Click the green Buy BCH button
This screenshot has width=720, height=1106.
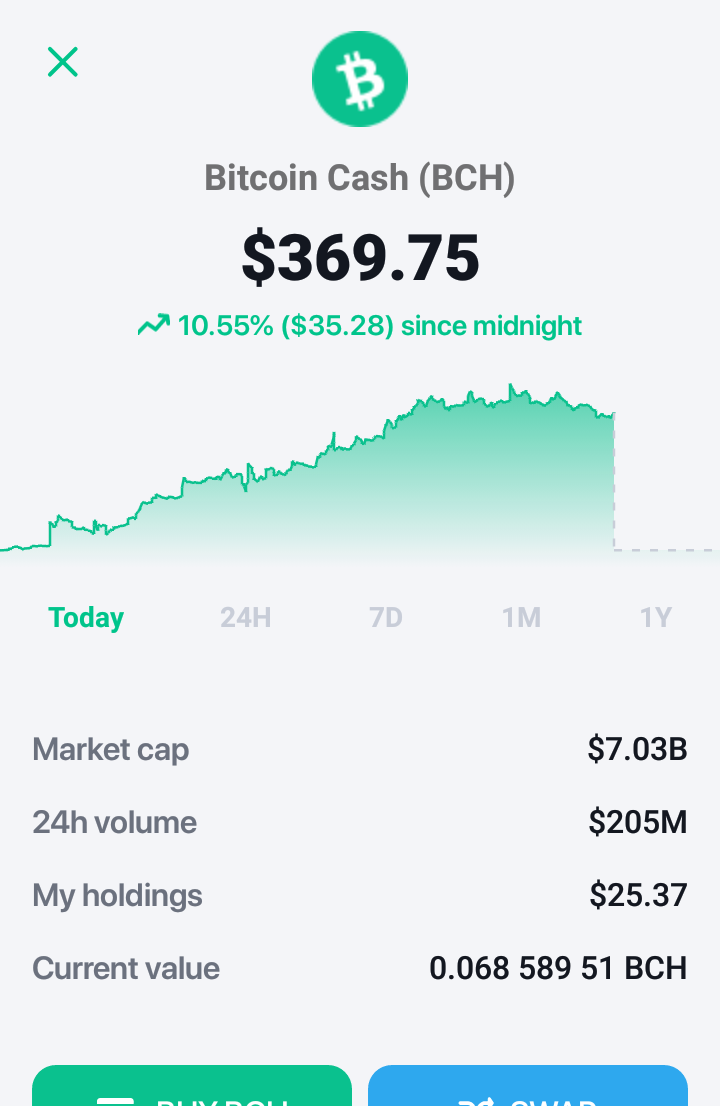(192, 1086)
